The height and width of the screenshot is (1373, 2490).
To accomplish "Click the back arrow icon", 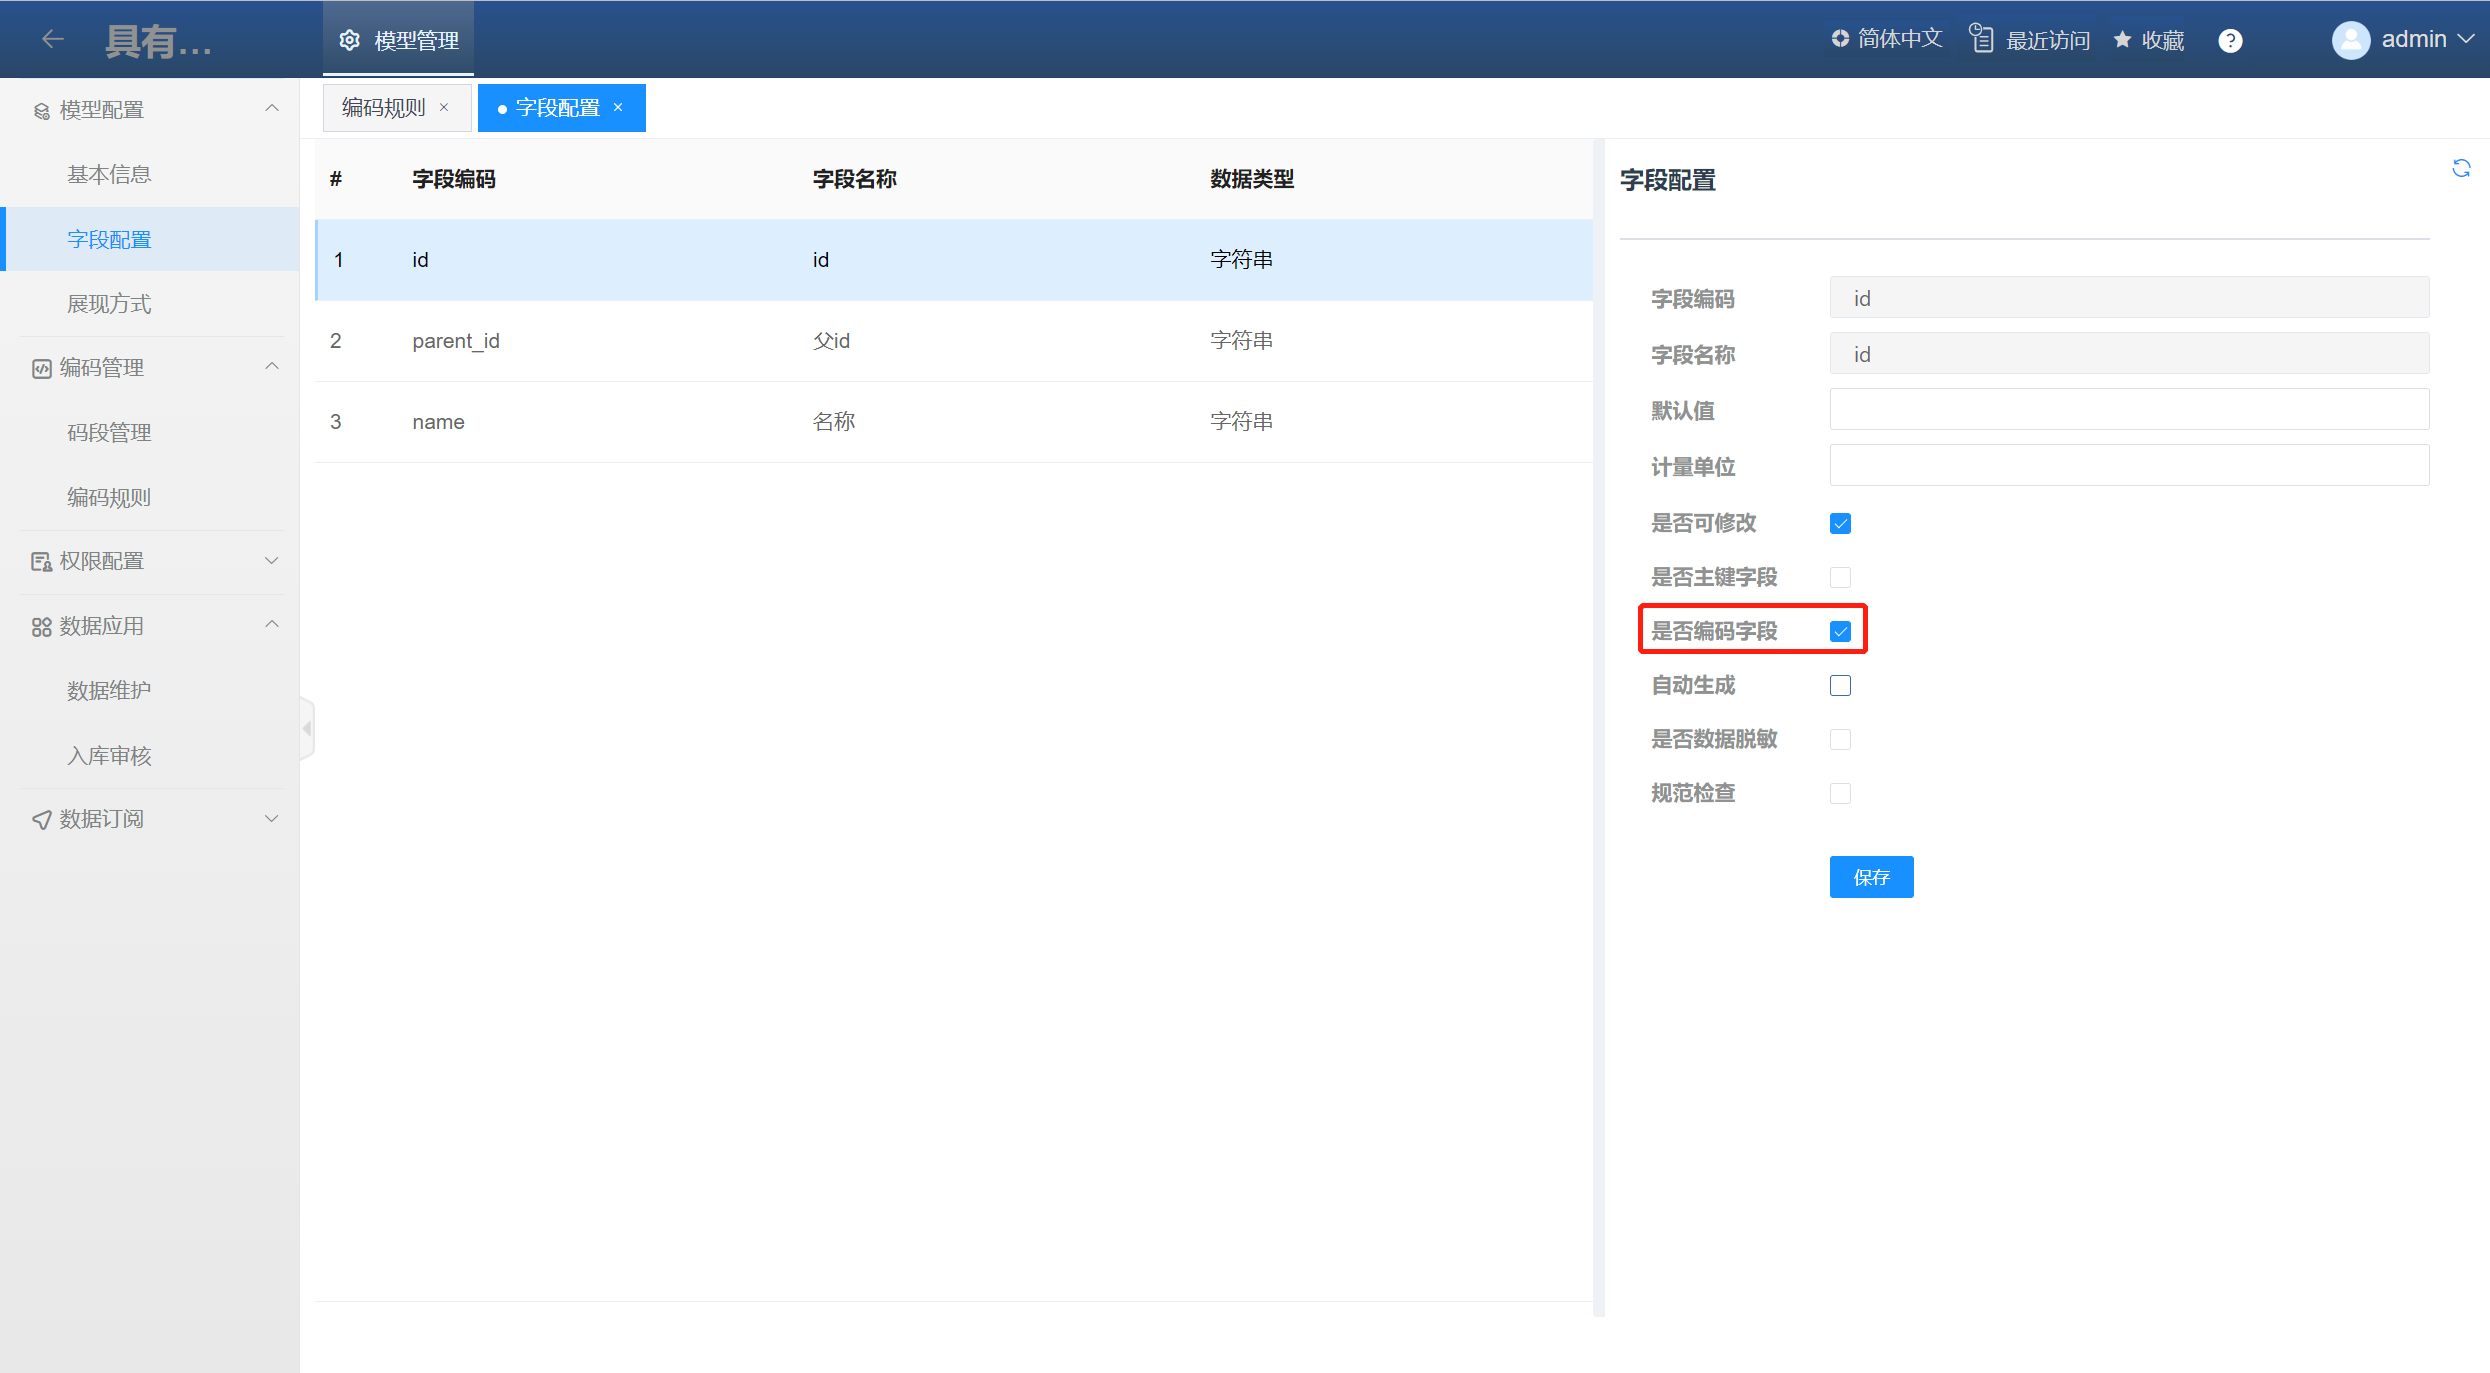I will tap(53, 39).
